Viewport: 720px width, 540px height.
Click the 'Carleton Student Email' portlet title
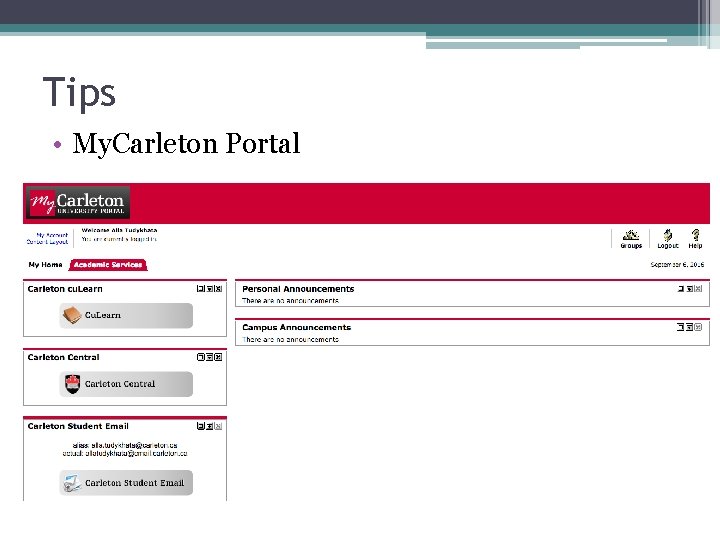pos(78,426)
